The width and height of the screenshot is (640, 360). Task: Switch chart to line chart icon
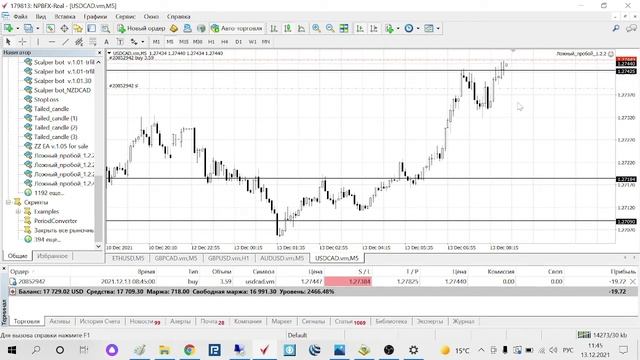301,28
